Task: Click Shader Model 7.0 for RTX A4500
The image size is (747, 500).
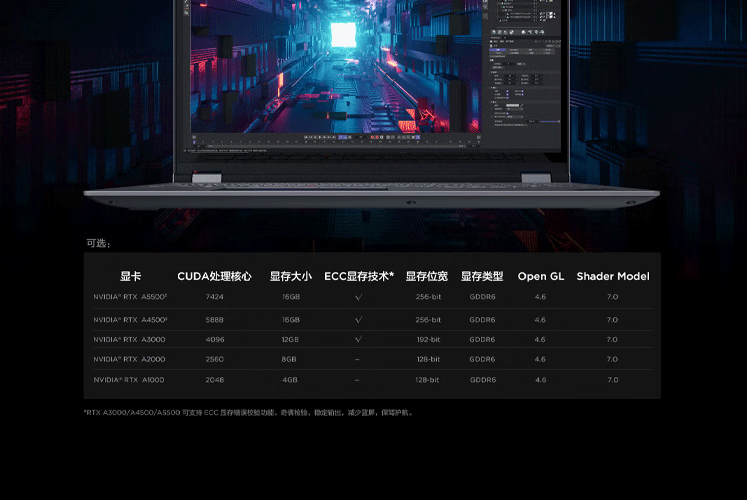Action: (613, 320)
